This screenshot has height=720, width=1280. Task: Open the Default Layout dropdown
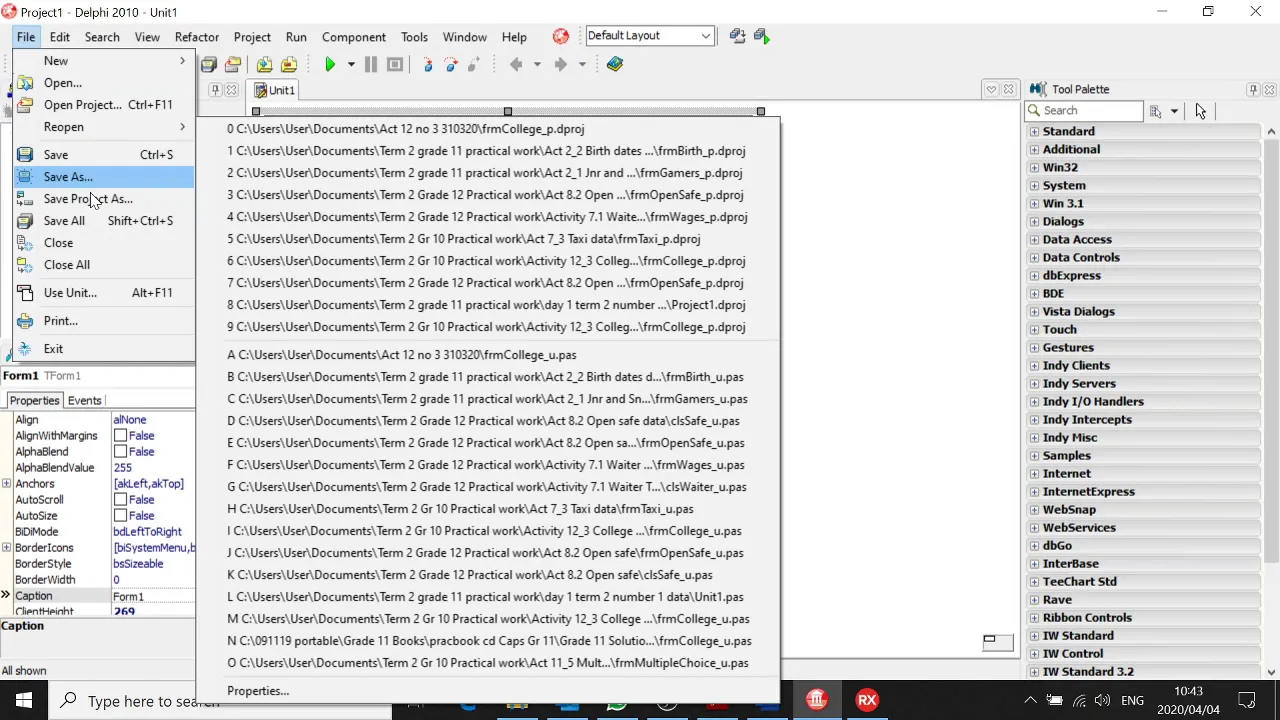coord(705,36)
